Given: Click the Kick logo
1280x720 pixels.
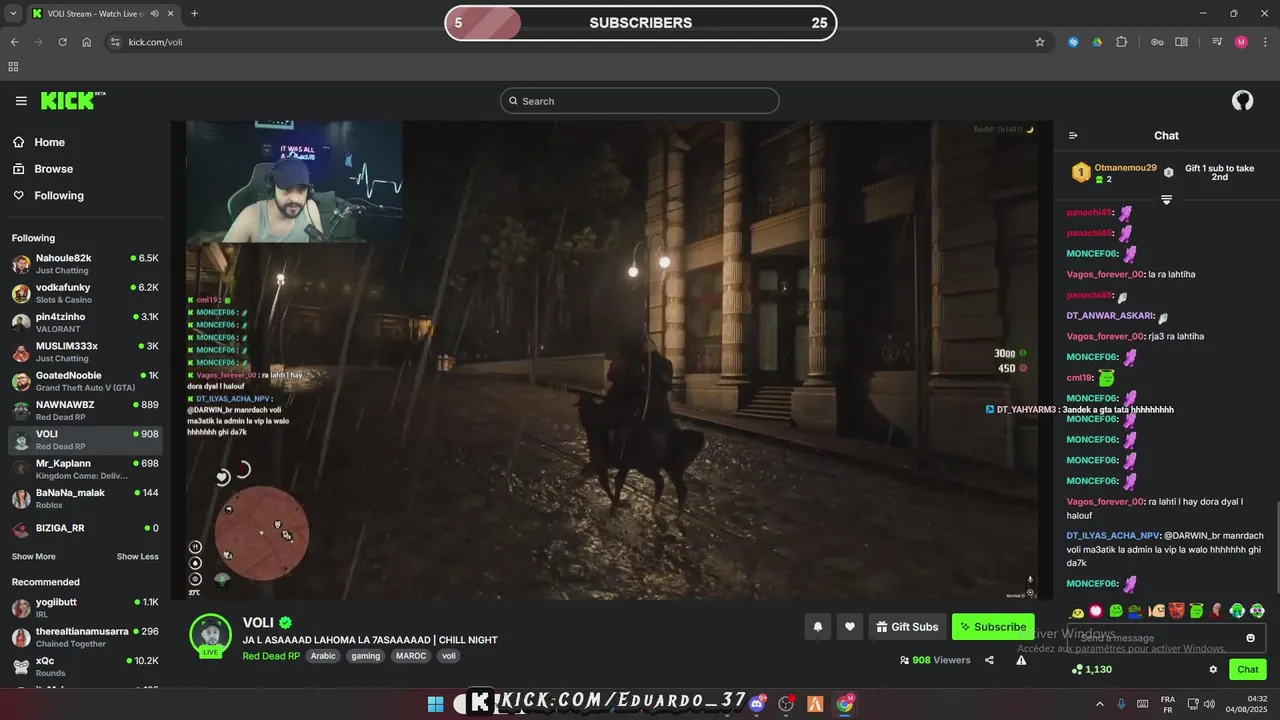Looking at the screenshot, I should pyautogui.click(x=72, y=100).
